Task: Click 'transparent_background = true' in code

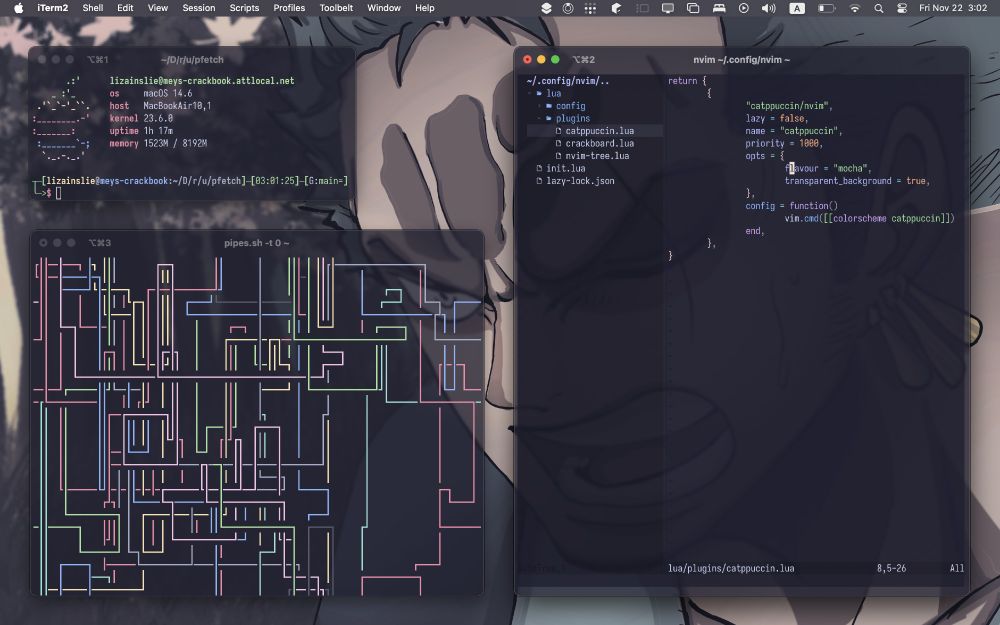Action: pyautogui.click(x=855, y=181)
